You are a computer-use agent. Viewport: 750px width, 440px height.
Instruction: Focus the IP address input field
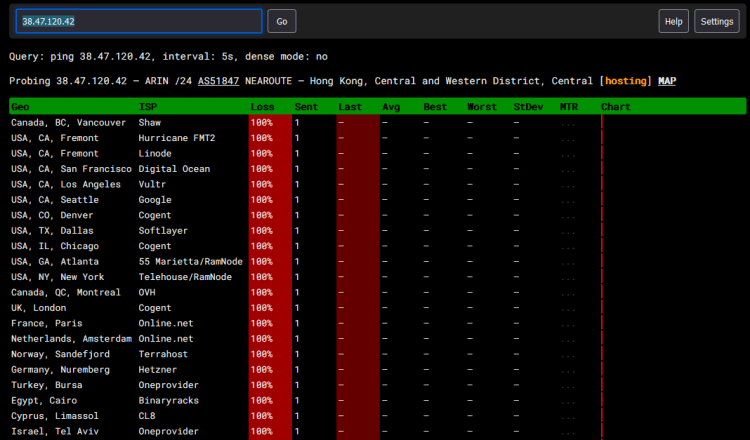(139, 22)
